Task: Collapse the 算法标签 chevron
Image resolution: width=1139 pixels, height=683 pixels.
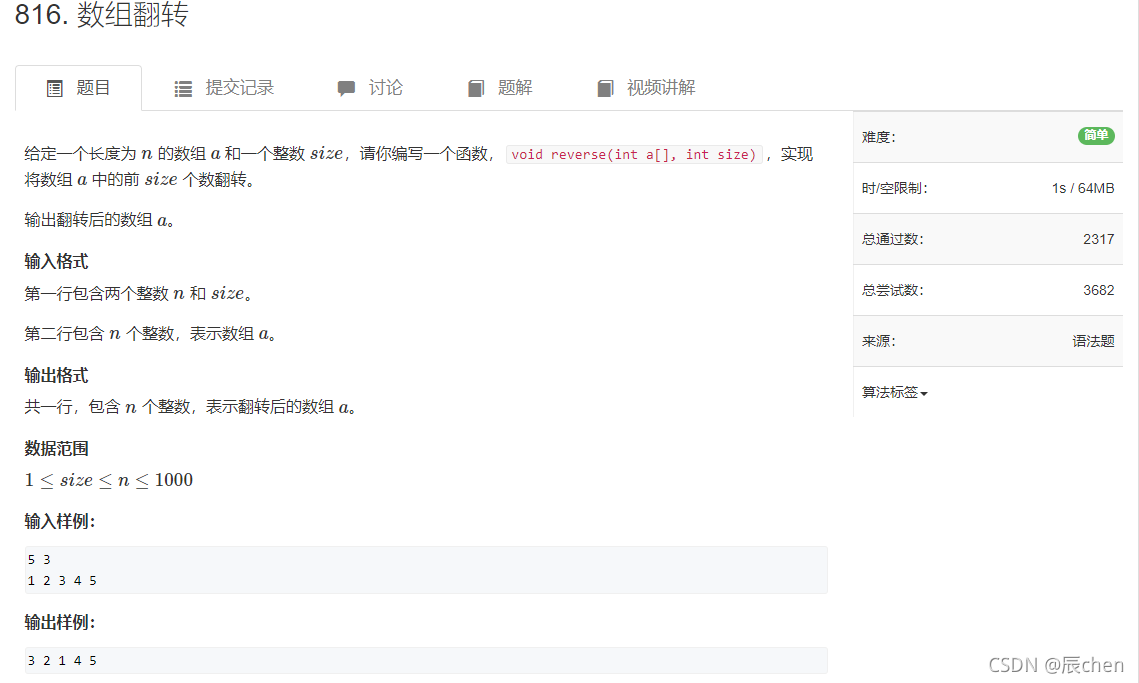Action: point(921,392)
